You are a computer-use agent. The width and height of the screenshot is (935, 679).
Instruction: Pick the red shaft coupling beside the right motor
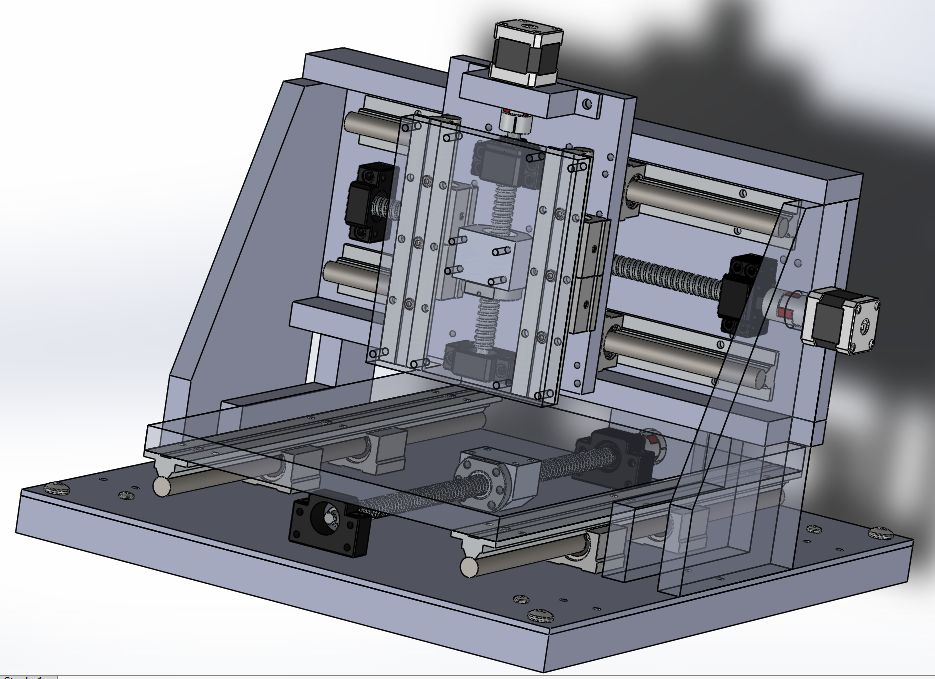pos(785,307)
